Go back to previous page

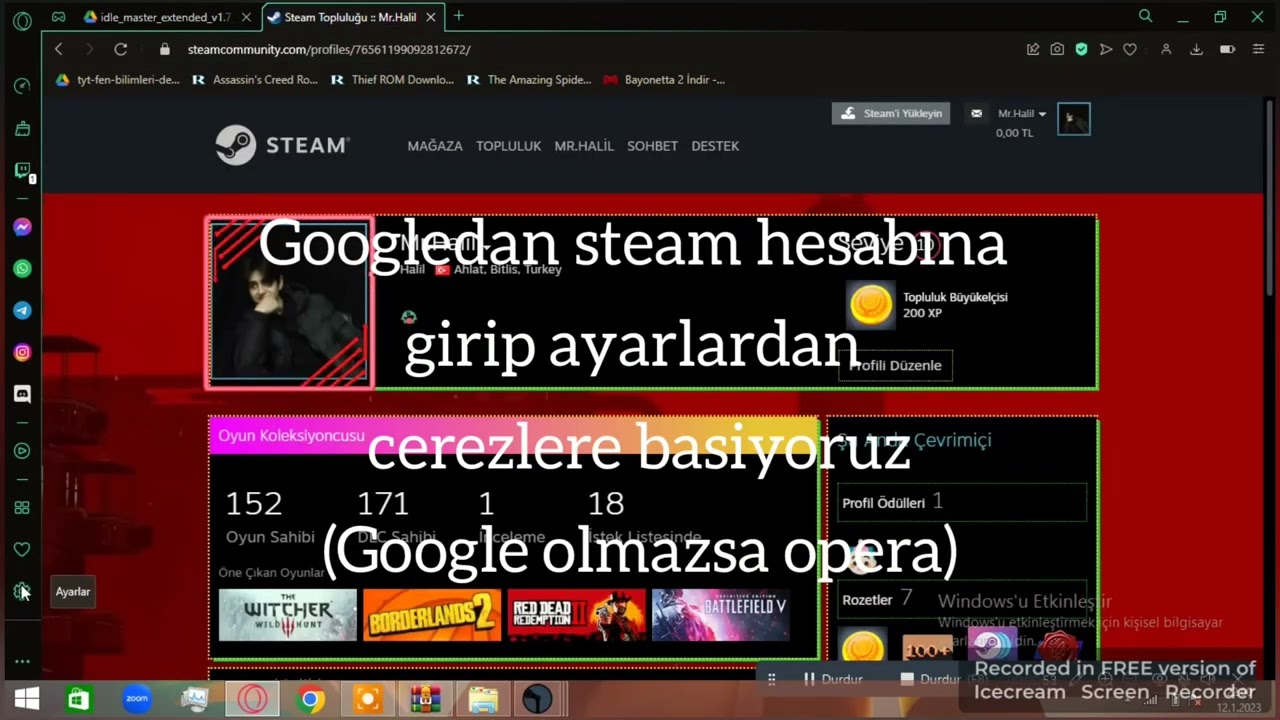[59, 49]
